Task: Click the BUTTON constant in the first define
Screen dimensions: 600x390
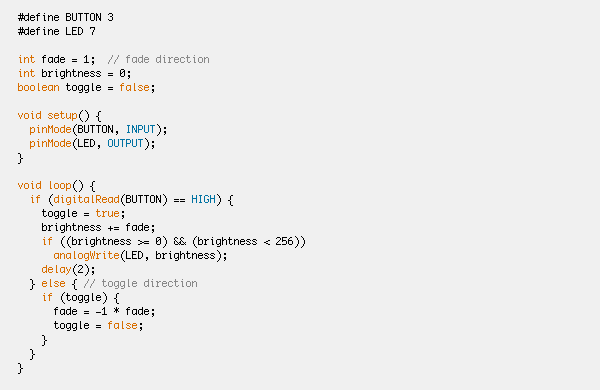Action: point(83,17)
